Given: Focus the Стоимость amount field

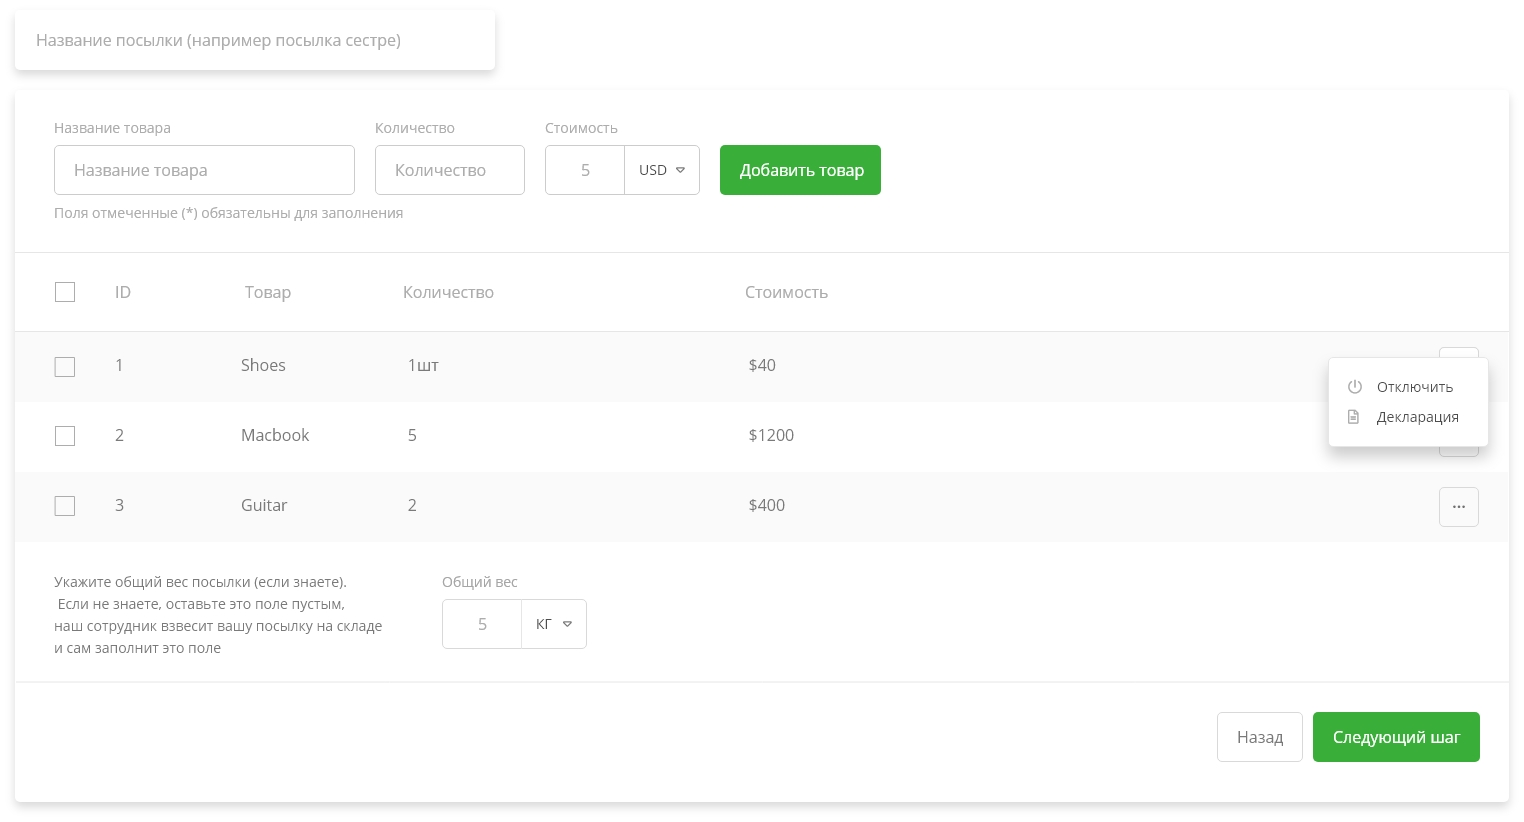Looking at the screenshot, I should (x=585, y=170).
